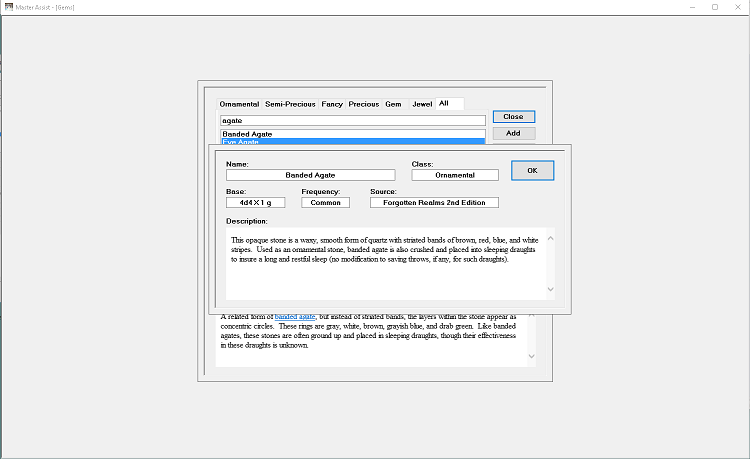Screen dimensions: 750x459
Task: Open the Precious tab
Action: coord(364,104)
